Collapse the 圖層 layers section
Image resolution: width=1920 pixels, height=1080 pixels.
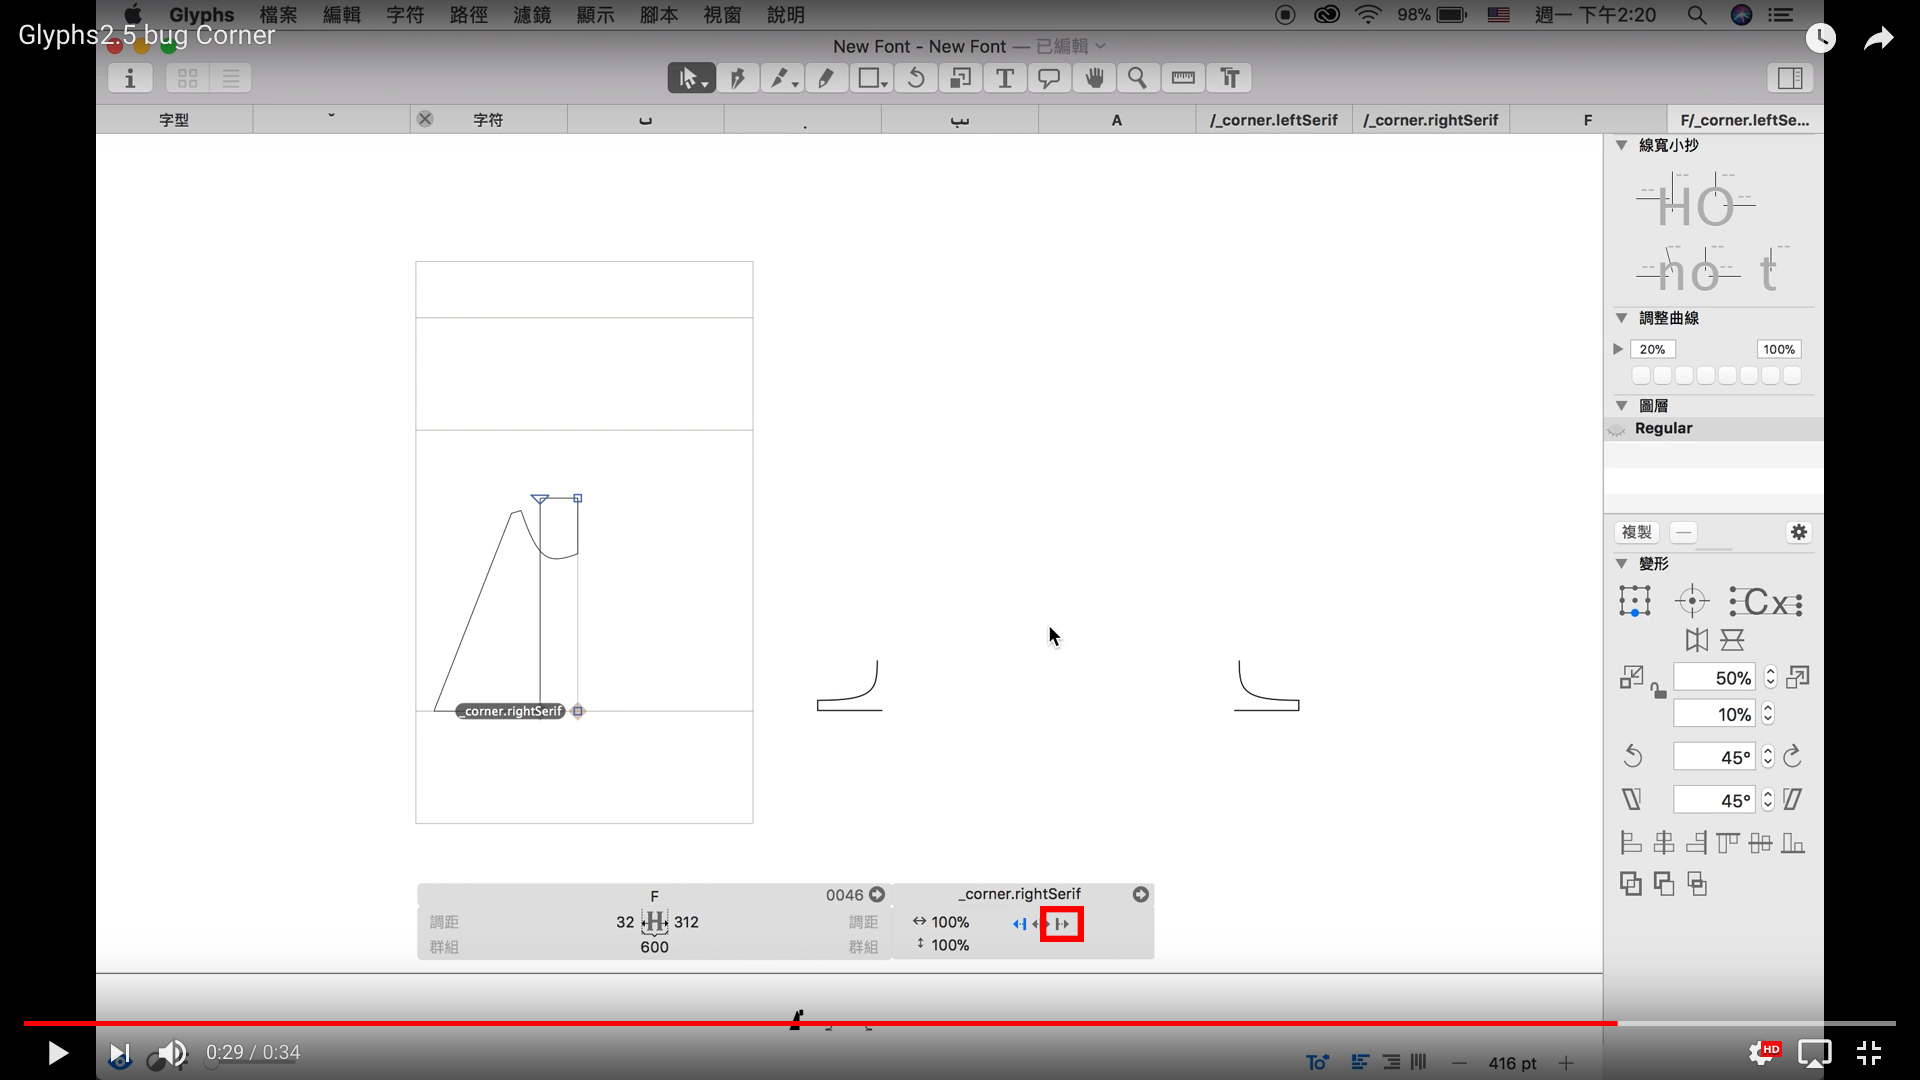point(1621,406)
